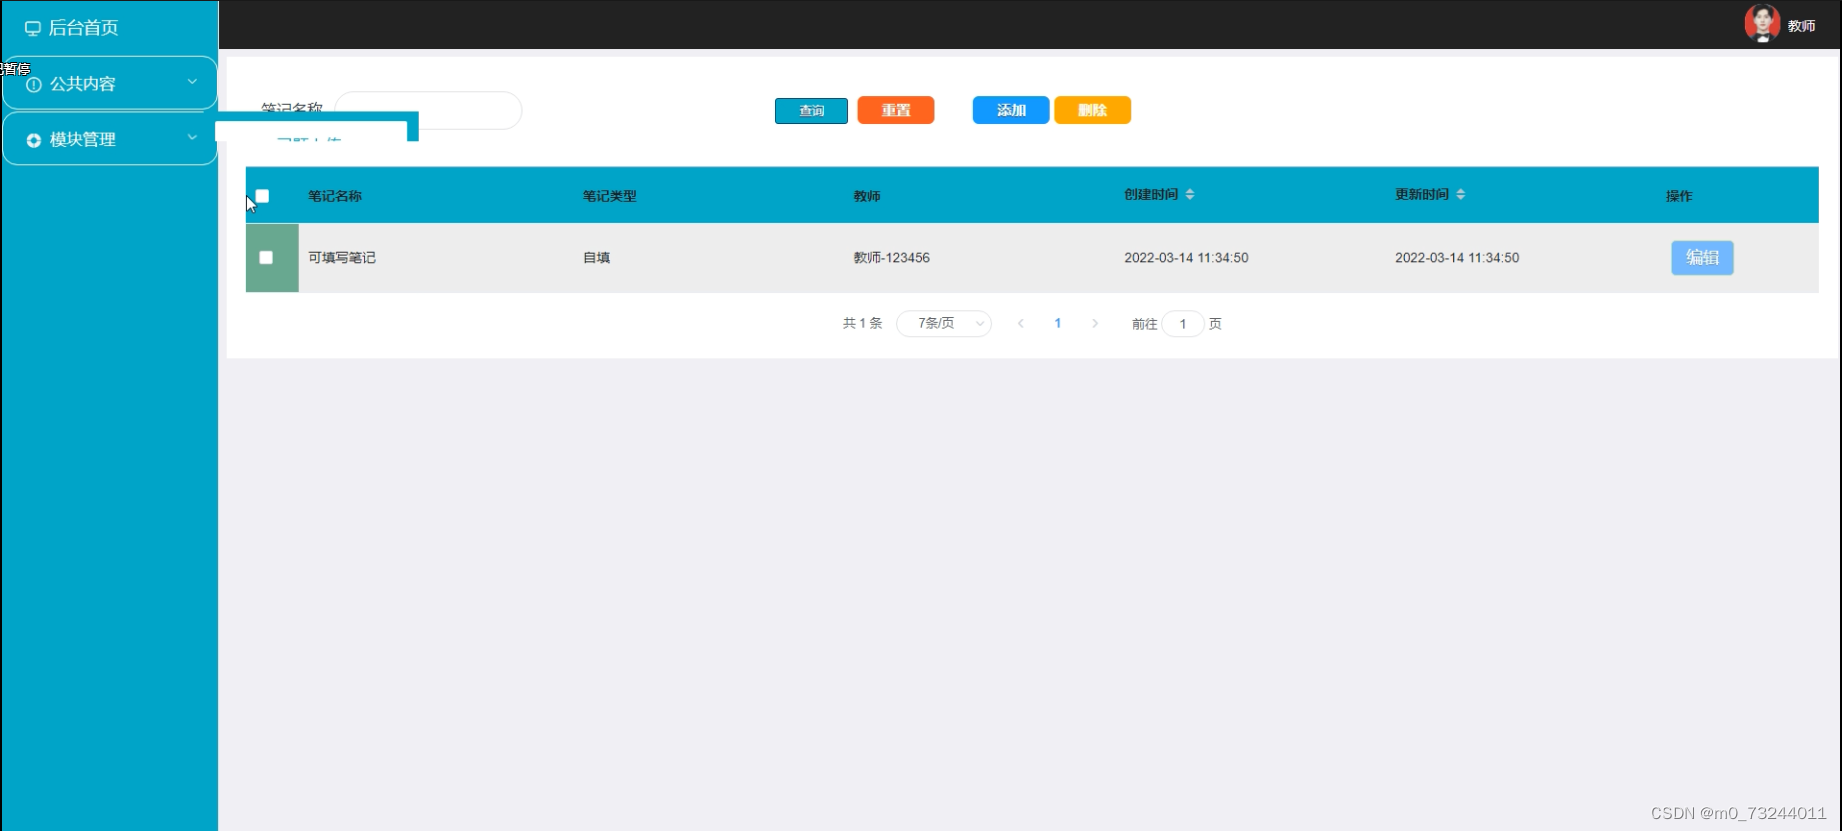
Task: Click the 操作 column header
Action: click(1679, 196)
